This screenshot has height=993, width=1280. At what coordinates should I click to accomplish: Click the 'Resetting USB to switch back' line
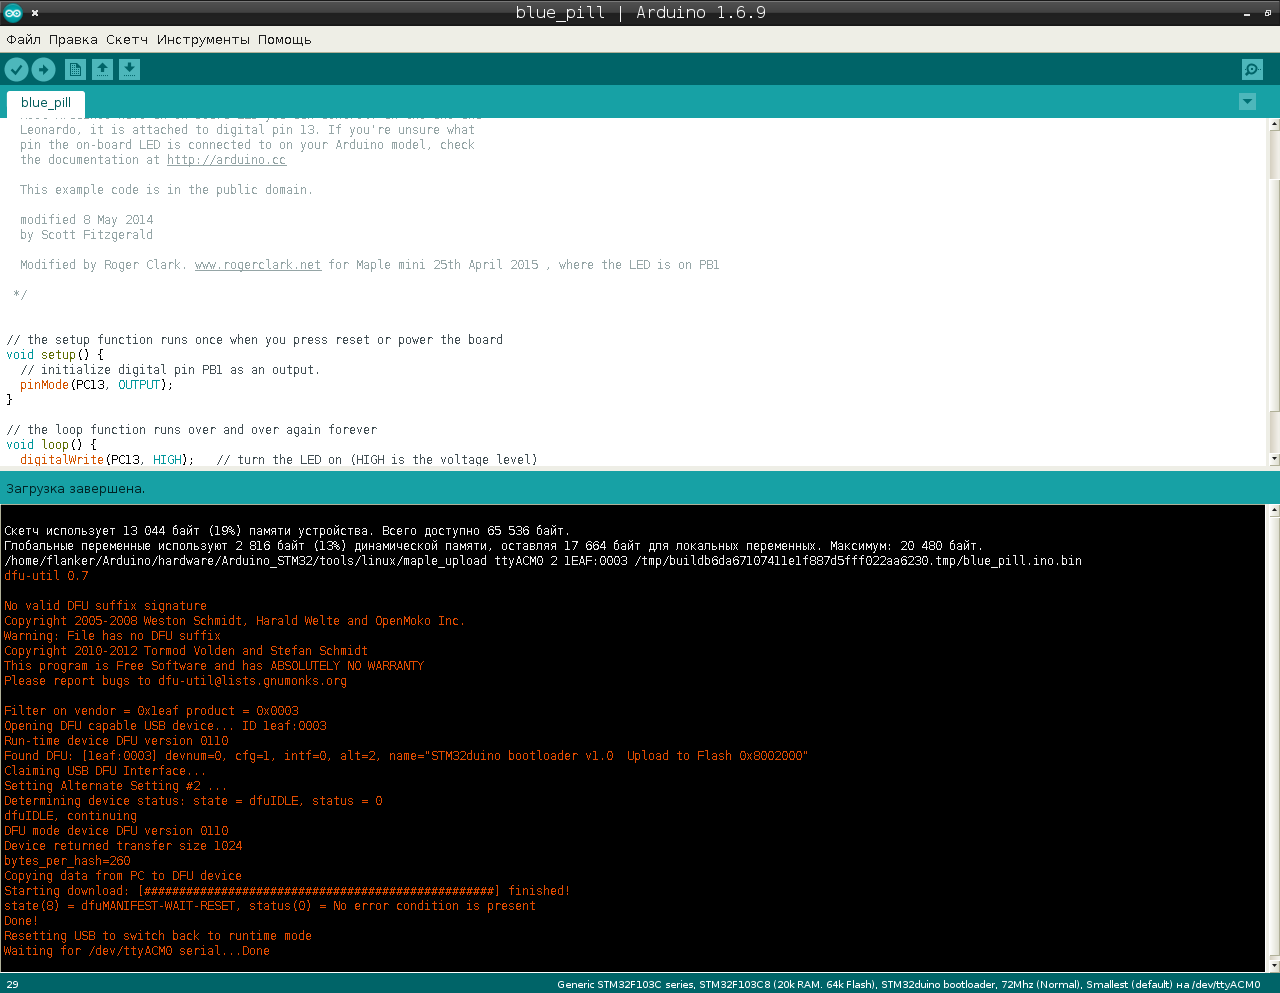158,936
